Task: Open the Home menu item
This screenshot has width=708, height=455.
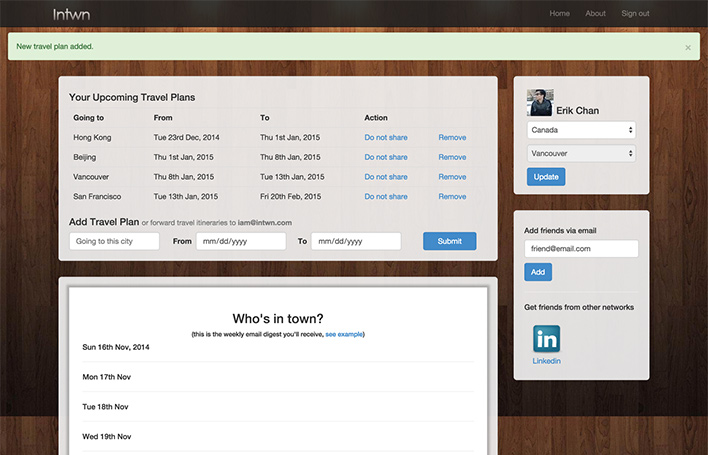Action: pos(559,14)
